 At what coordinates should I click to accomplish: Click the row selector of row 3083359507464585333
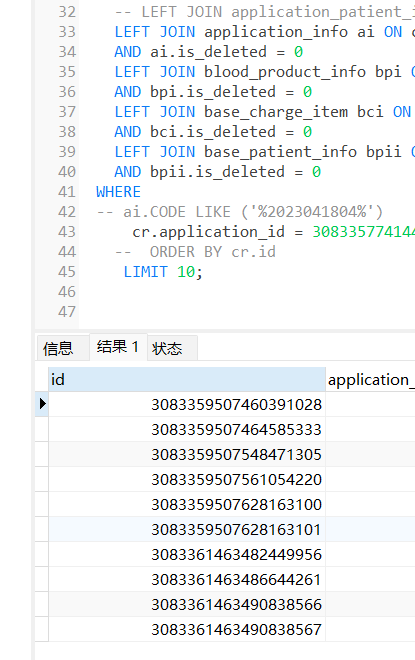(42, 429)
